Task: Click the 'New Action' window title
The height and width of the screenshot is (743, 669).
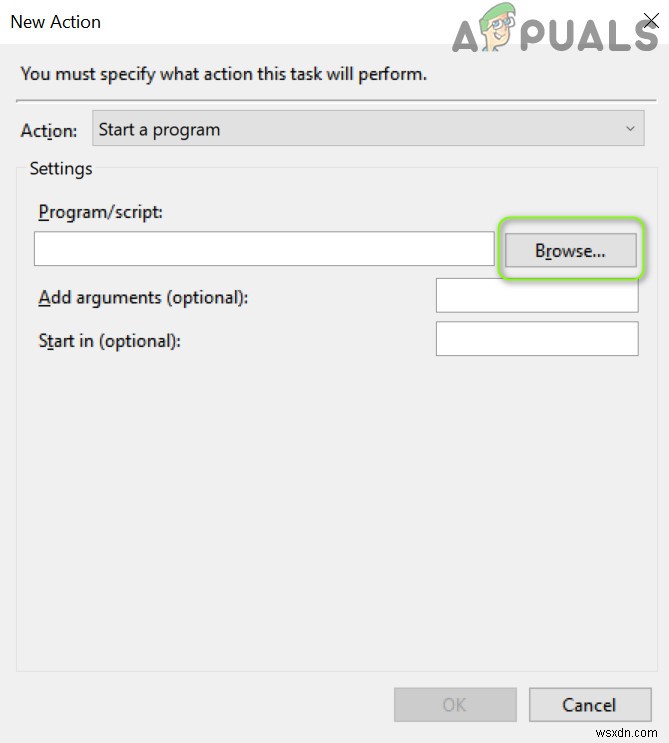Action: point(55,21)
